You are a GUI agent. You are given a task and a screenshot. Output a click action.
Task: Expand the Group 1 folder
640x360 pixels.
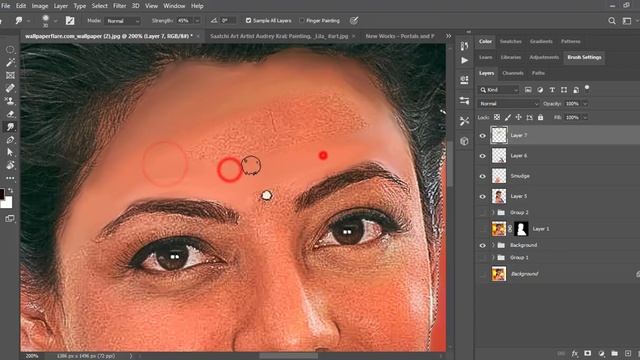(x=493, y=258)
